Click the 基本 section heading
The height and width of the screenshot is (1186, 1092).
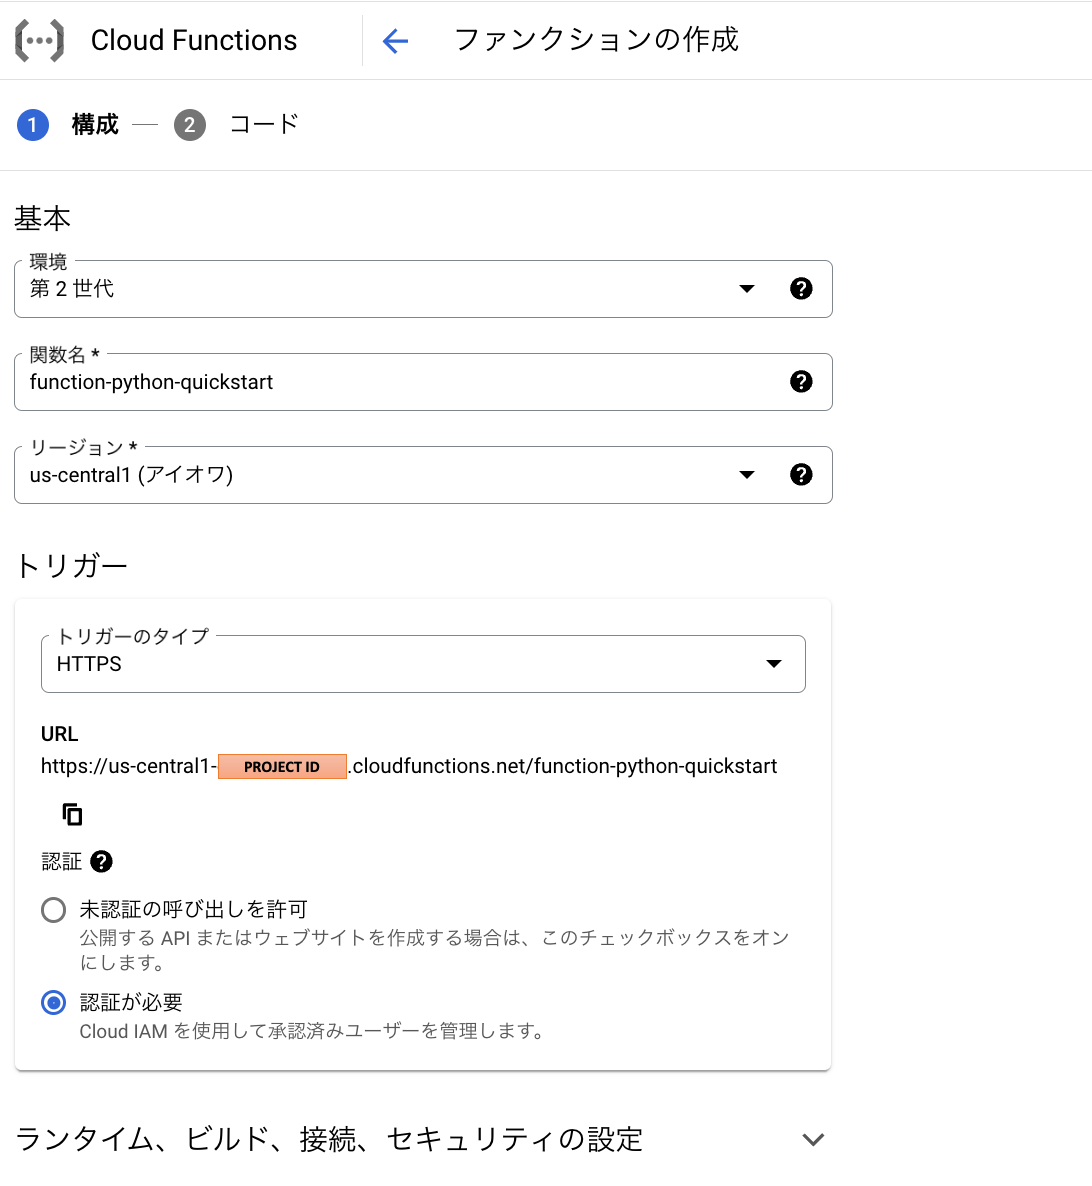point(42,219)
